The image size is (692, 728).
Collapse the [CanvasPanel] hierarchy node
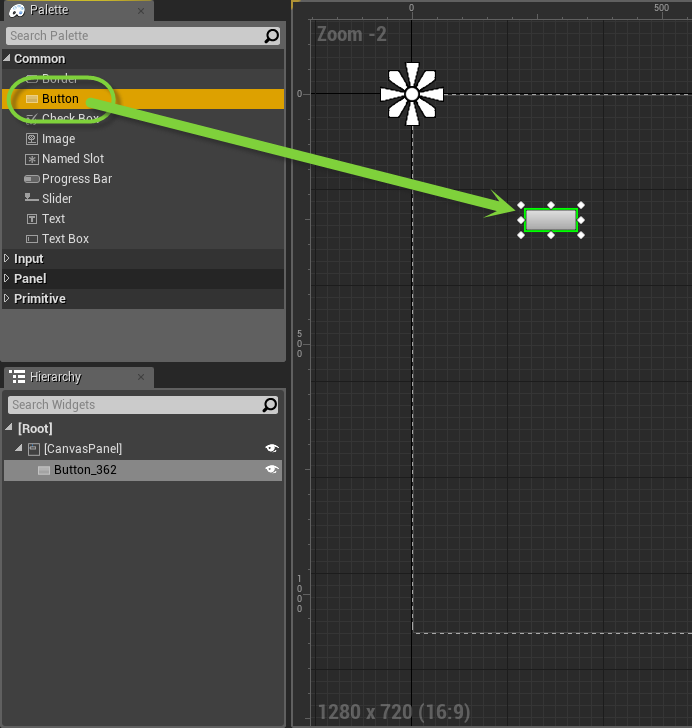(x=19, y=448)
